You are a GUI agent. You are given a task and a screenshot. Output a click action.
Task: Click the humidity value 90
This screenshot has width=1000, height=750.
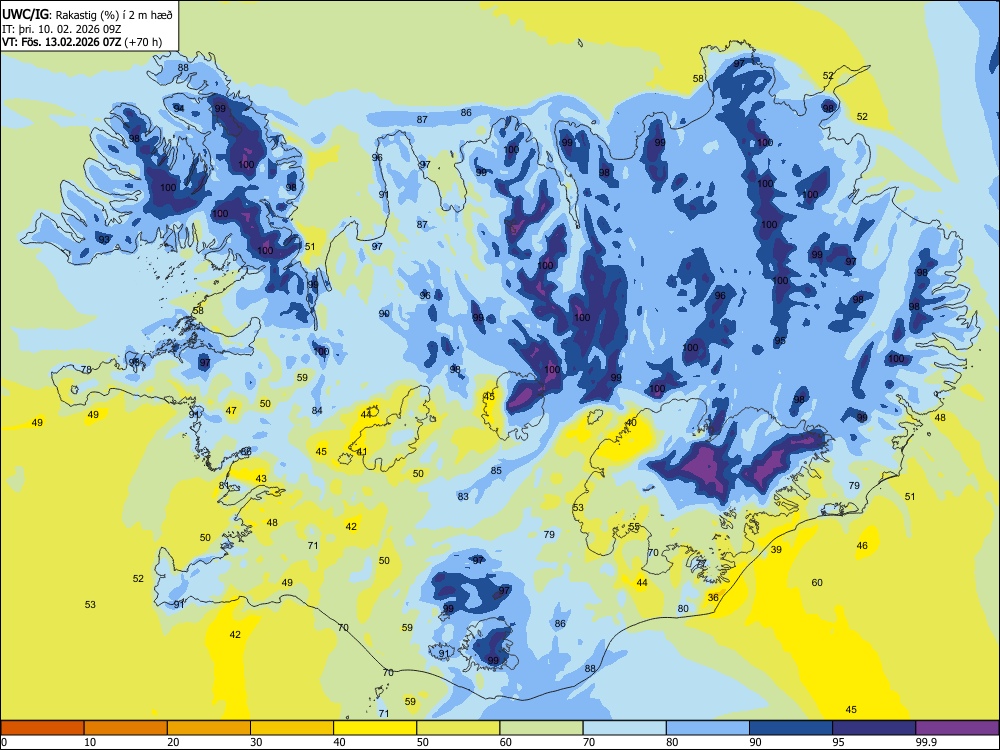tap(384, 314)
